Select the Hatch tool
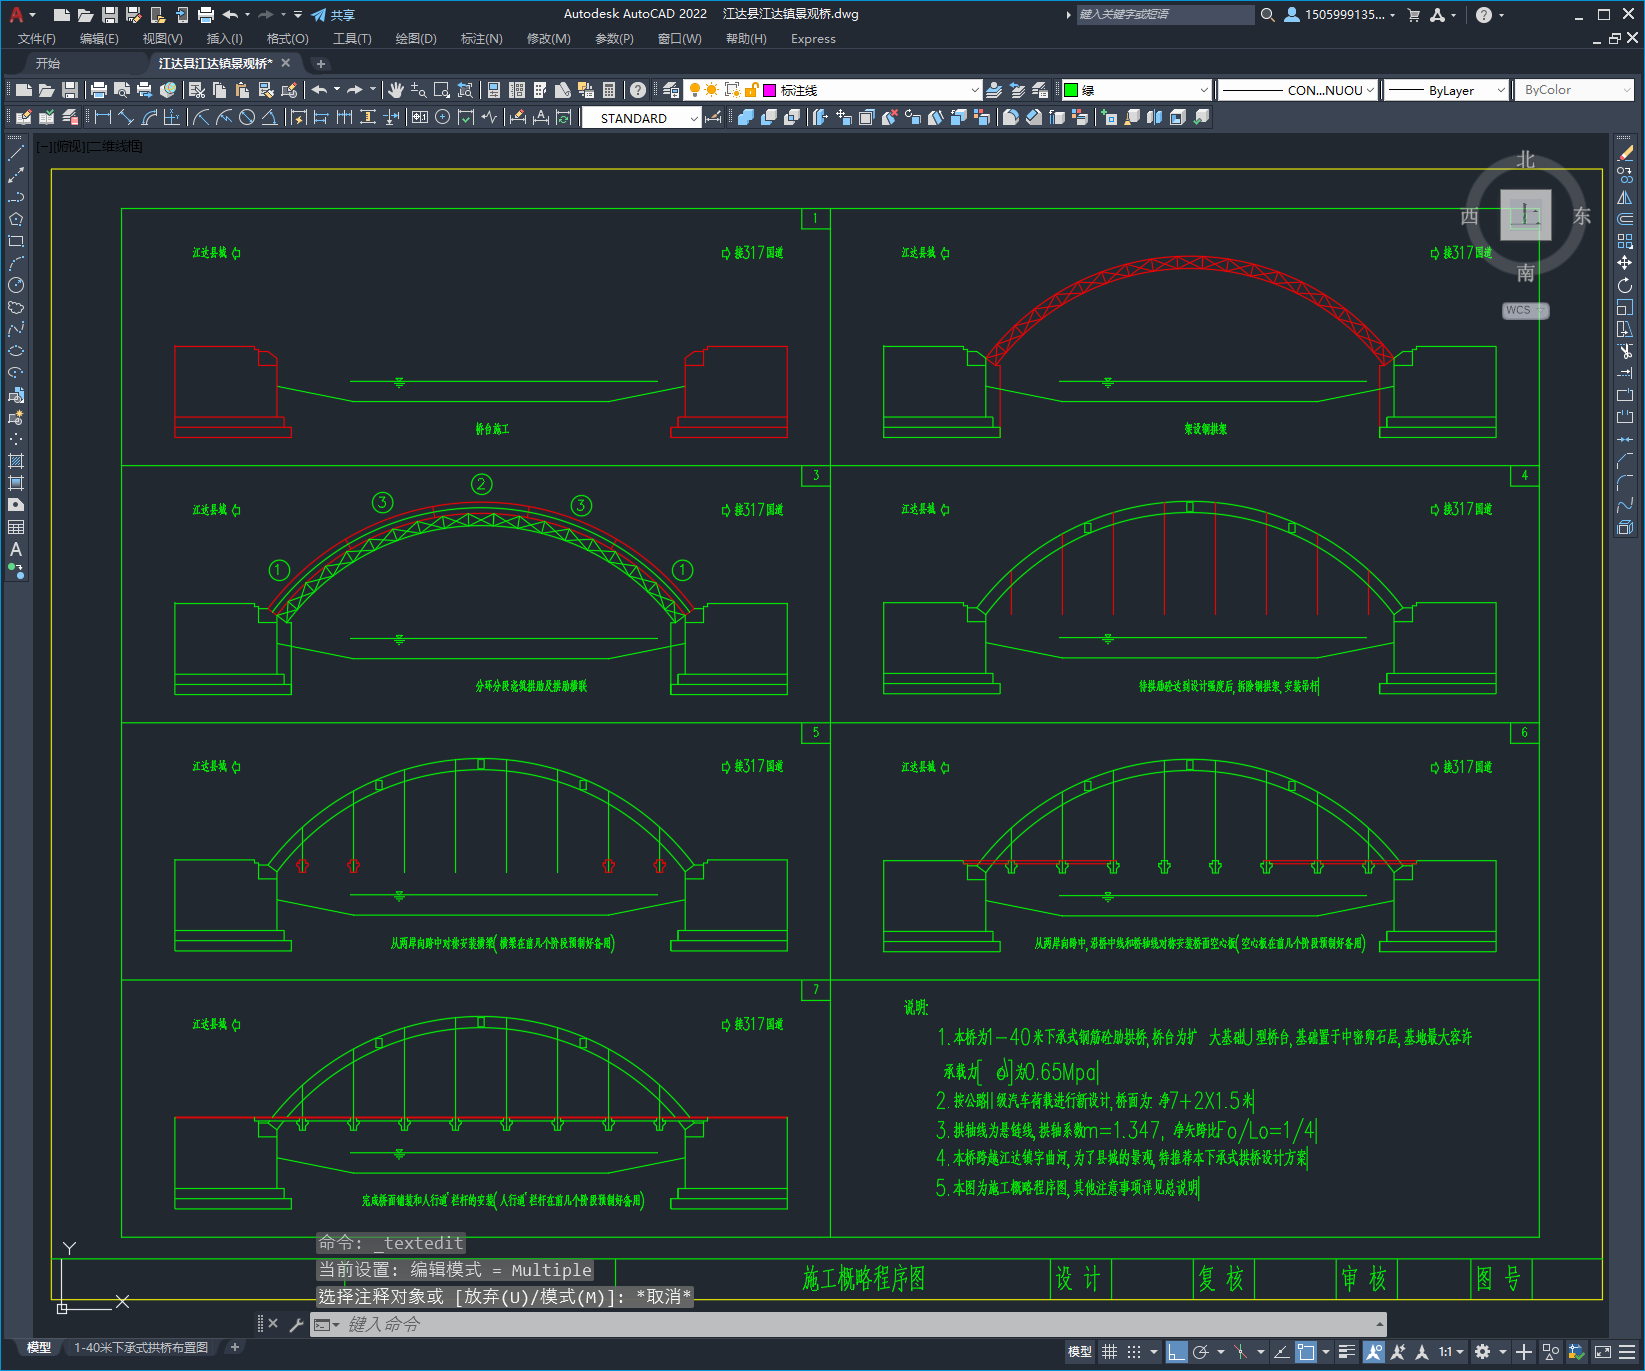1645x1371 pixels. click(x=16, y=461)
